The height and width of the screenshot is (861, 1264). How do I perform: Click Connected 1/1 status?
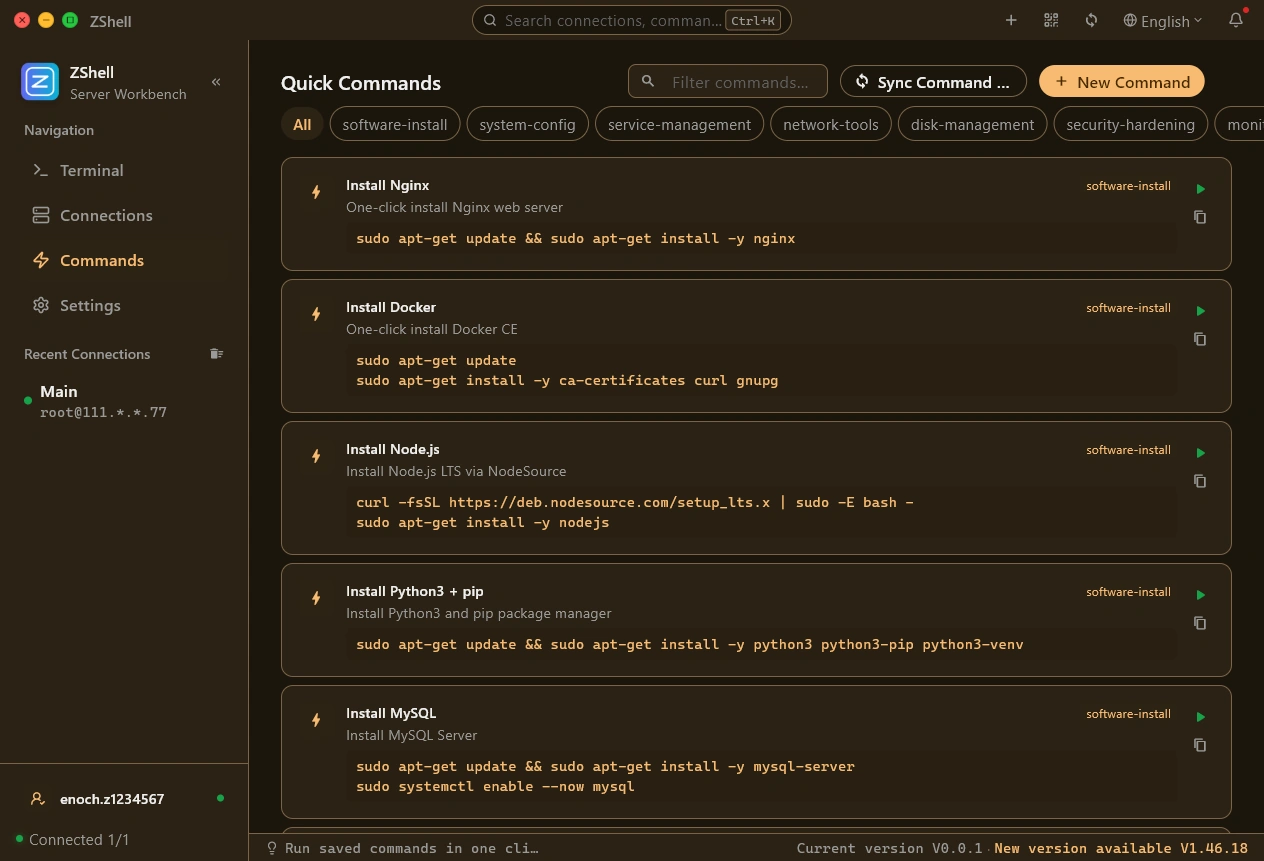coord(73,840)
